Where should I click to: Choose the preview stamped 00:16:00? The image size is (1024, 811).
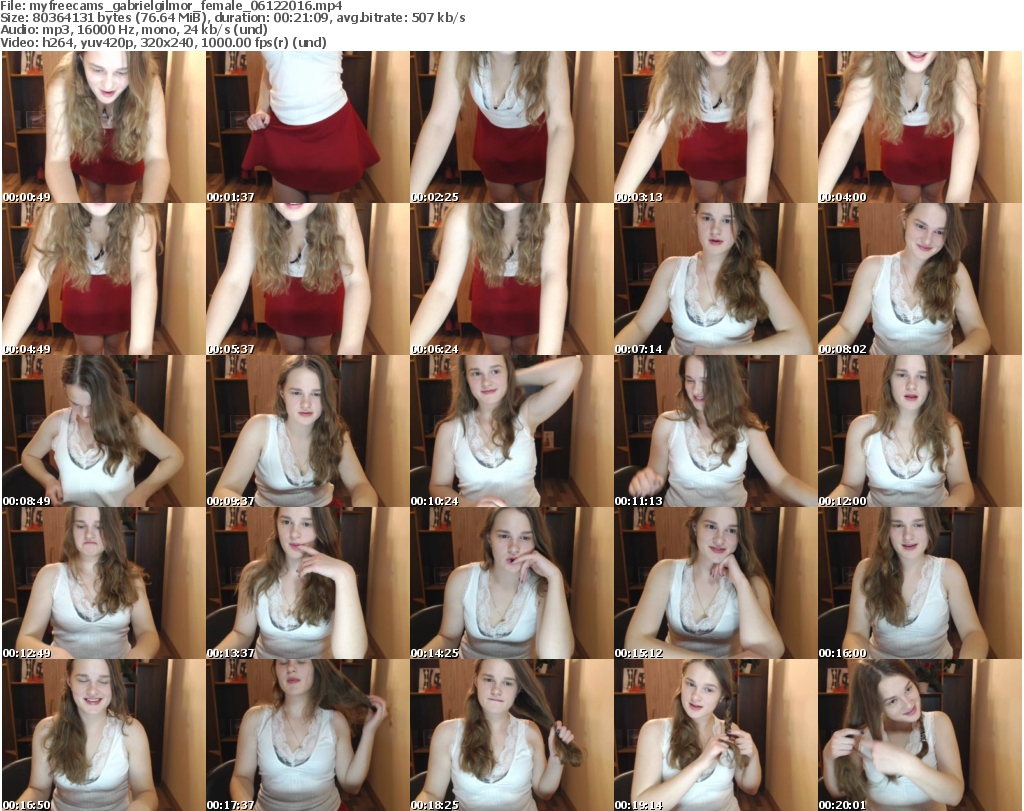pos(920,583)
